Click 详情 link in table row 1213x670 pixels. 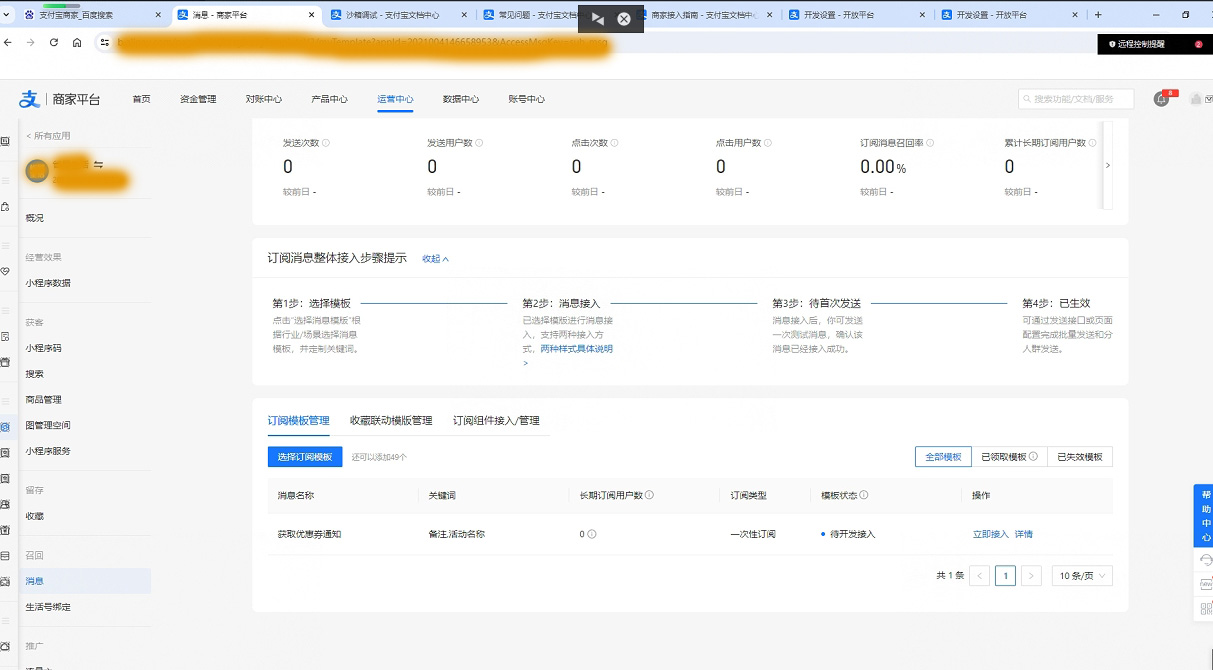pos(1024,534)
